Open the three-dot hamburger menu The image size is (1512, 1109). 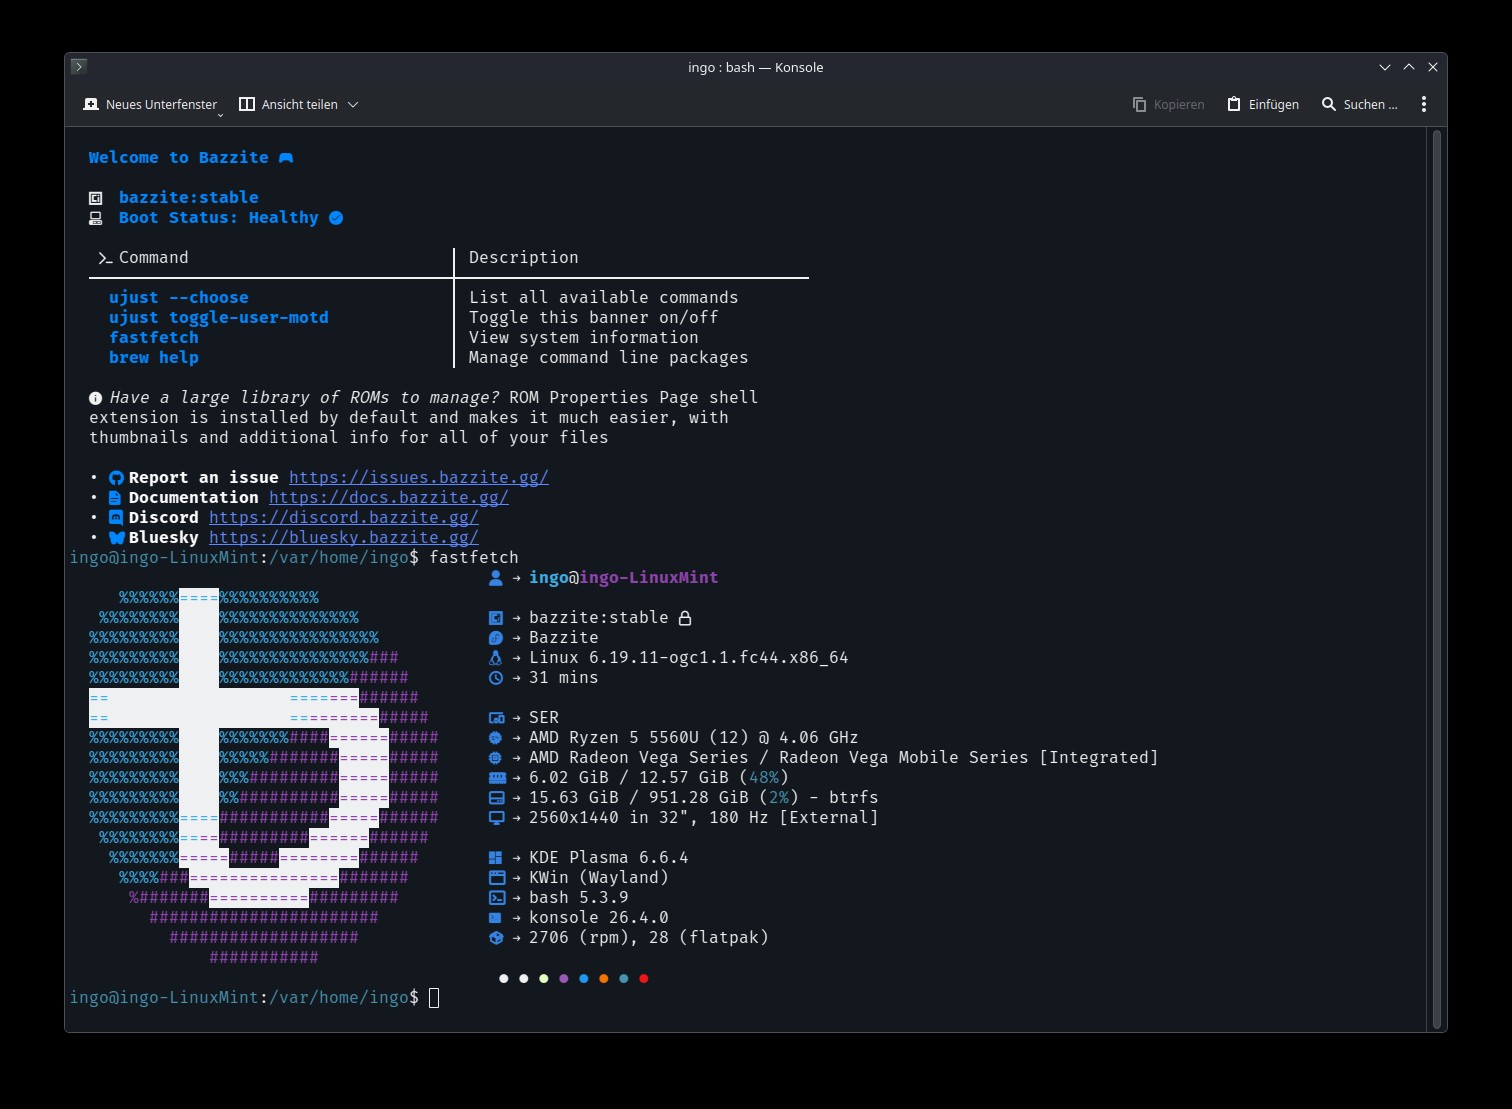1424,104
